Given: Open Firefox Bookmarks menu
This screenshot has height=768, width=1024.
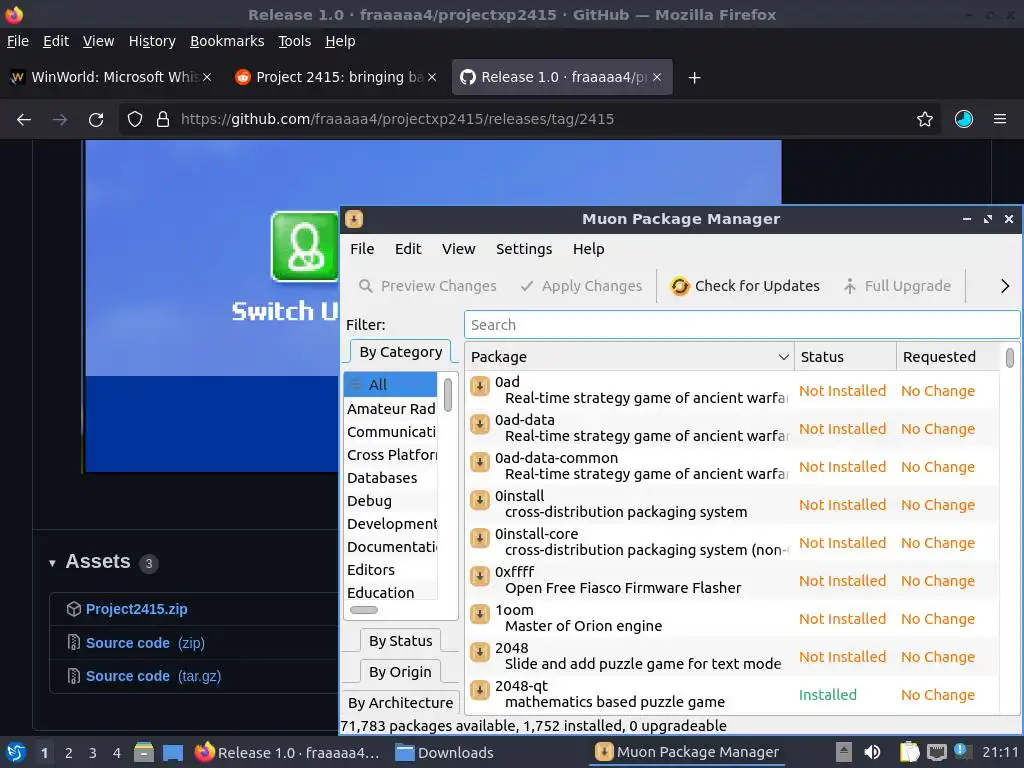Looking at the screenshot, I should click(227, 41).
